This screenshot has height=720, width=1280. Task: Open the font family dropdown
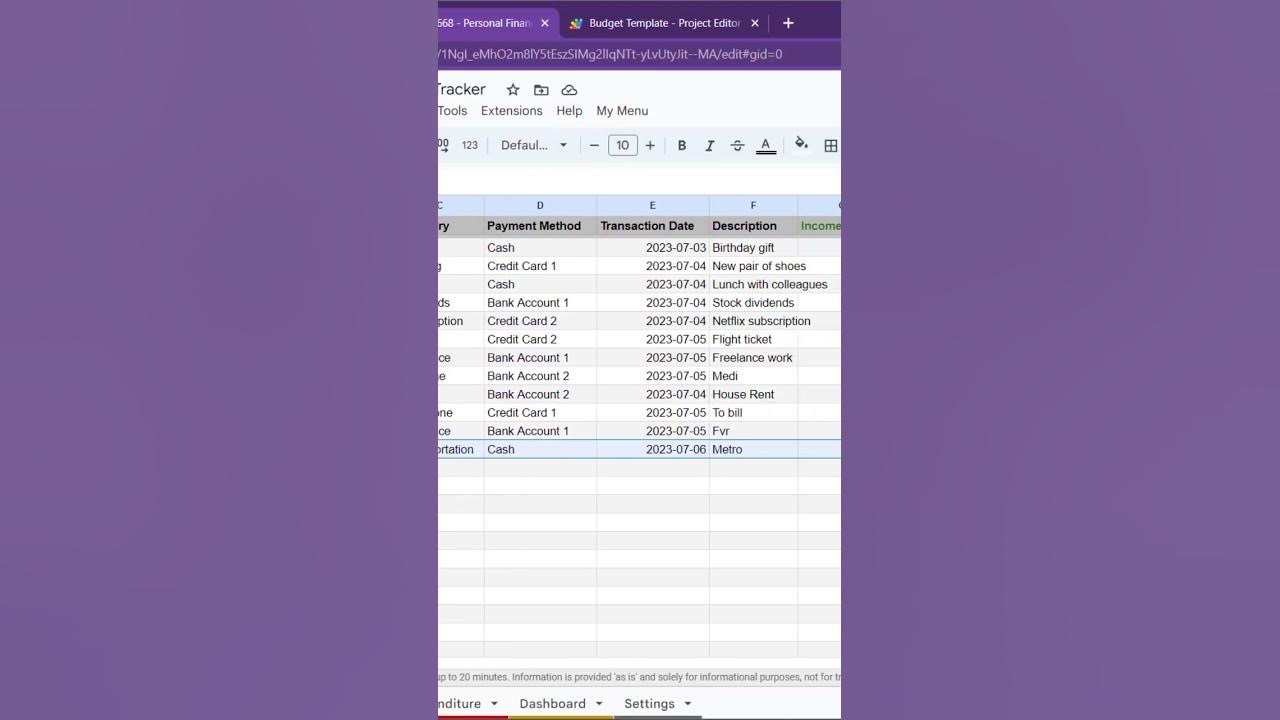[534, 145]
